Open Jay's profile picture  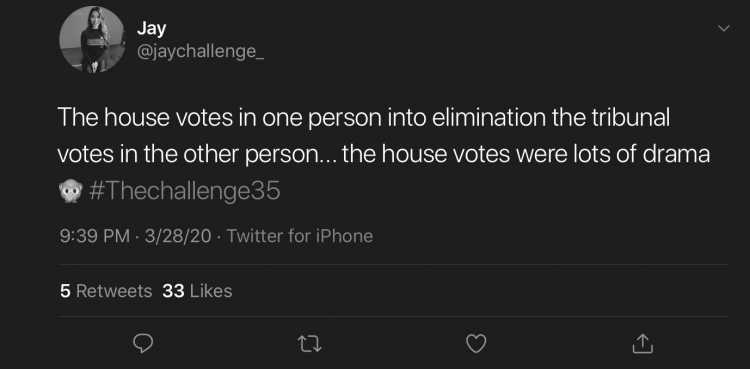click(x=91, y=39)
